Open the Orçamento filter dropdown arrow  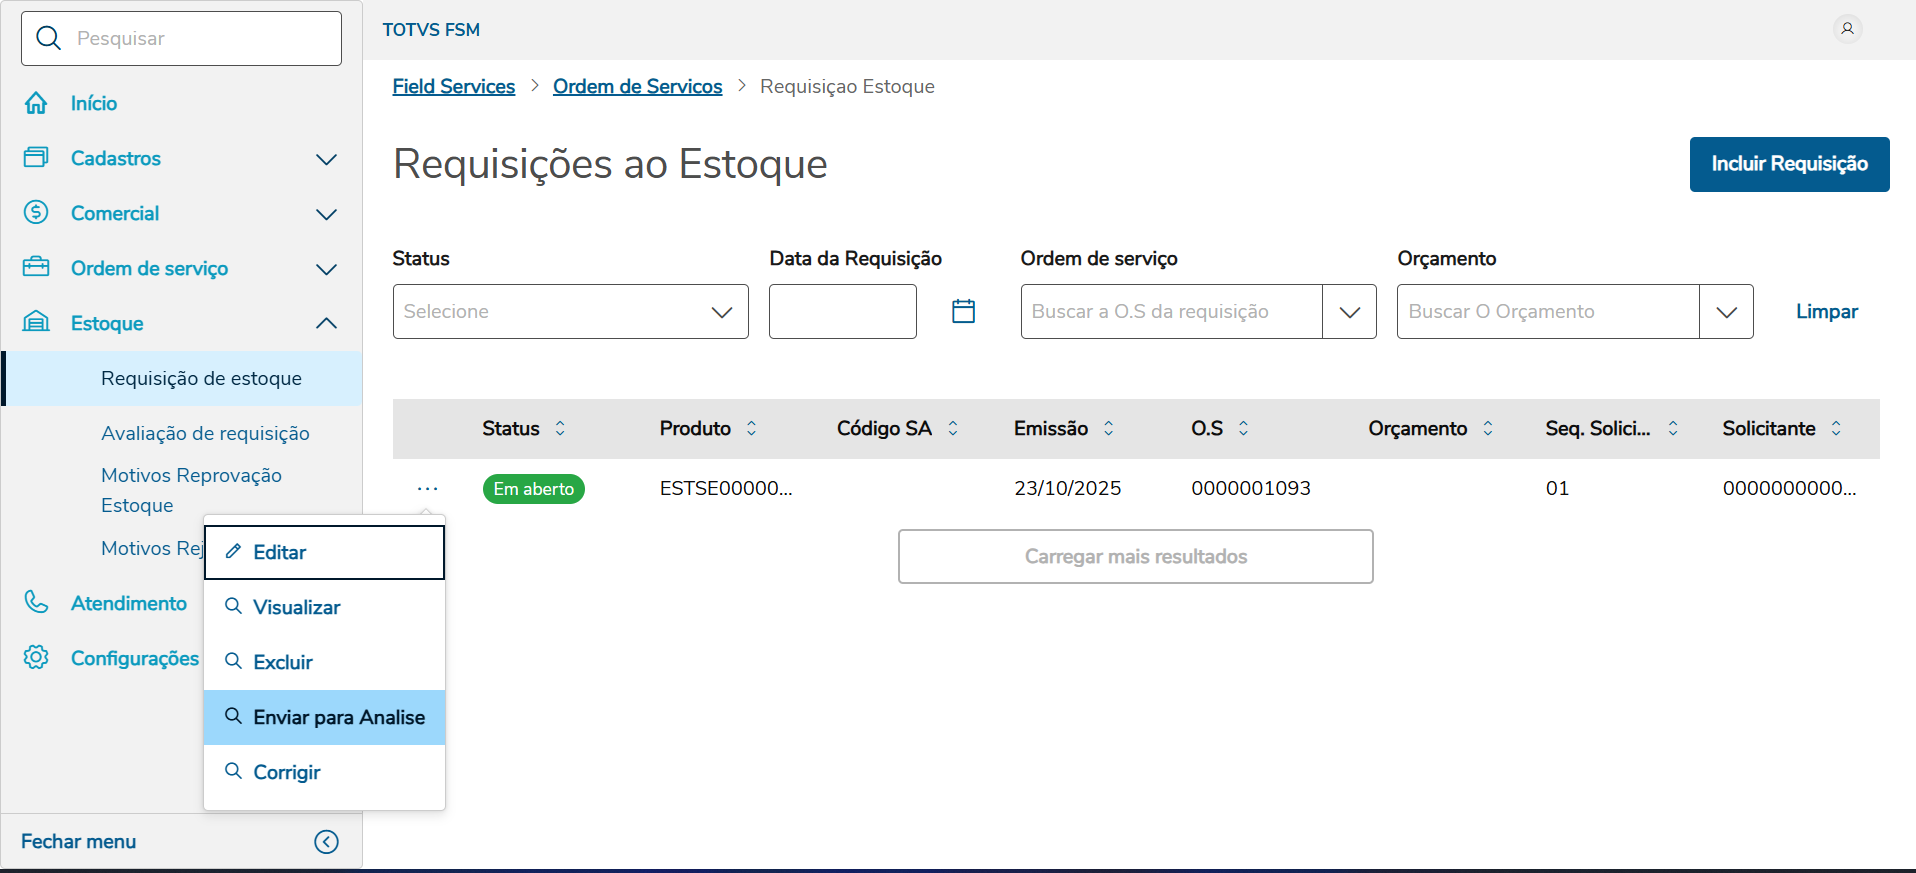point(1726,311)
